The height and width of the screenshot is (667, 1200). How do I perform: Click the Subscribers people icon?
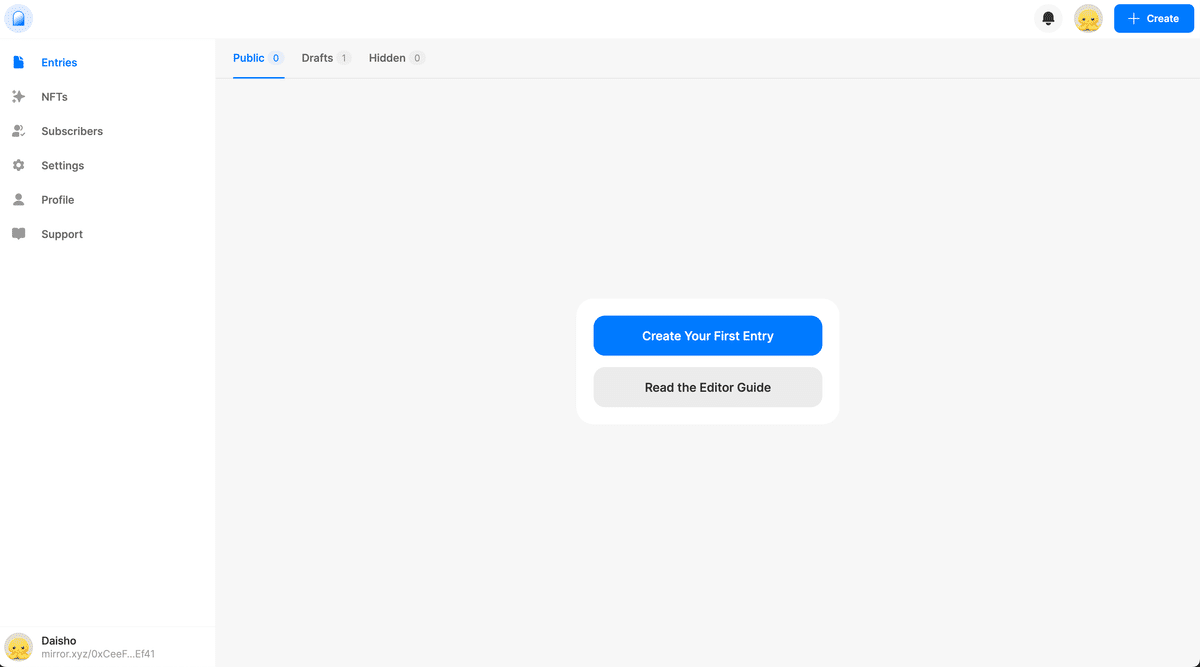18,130
